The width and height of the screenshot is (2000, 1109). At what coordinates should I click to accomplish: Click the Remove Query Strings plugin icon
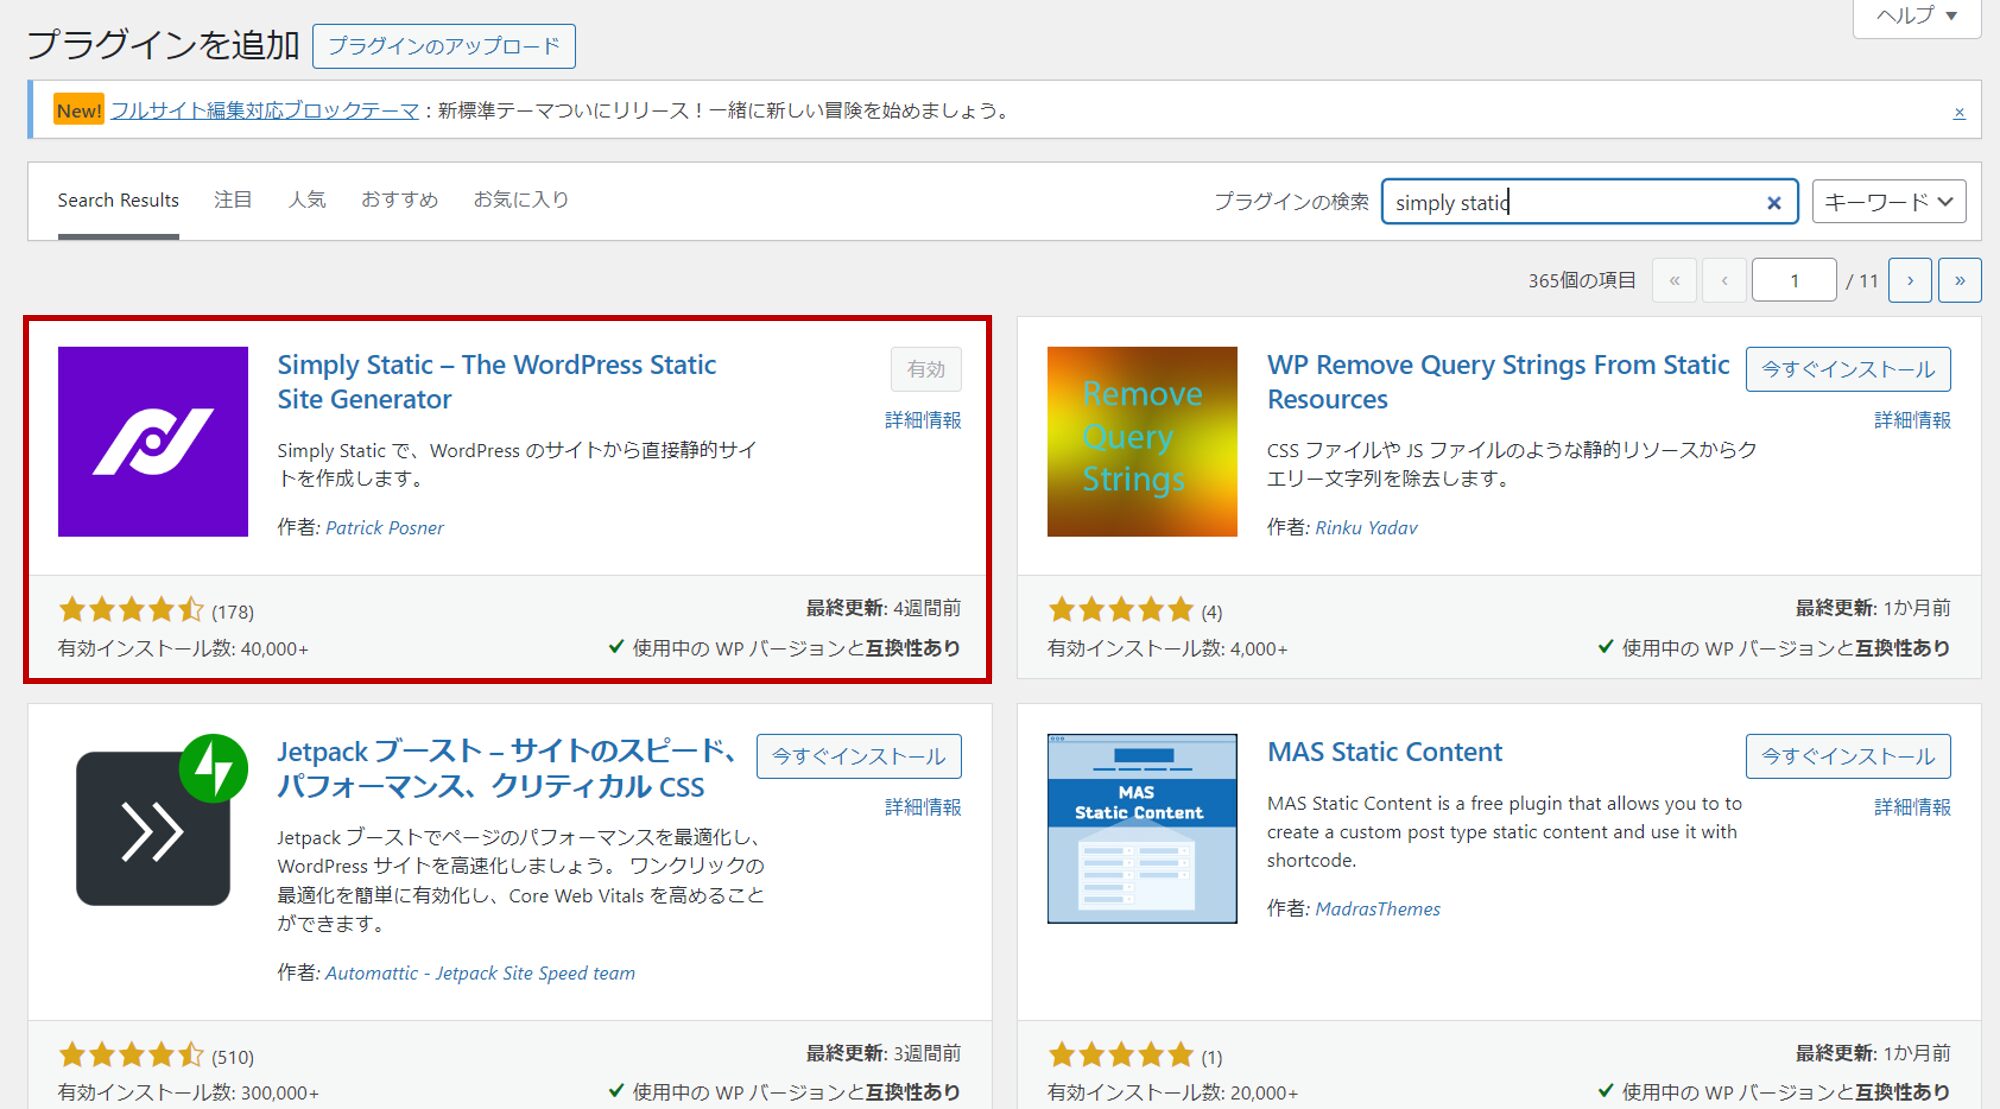(x=1142, y=441)
